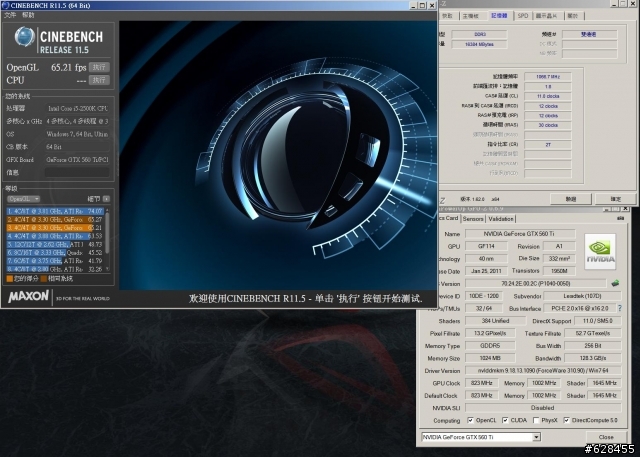Click the MAXON logo in CINEBENCH footer
Viewport: 640px width, 457px height.
(x=29, y=297)
